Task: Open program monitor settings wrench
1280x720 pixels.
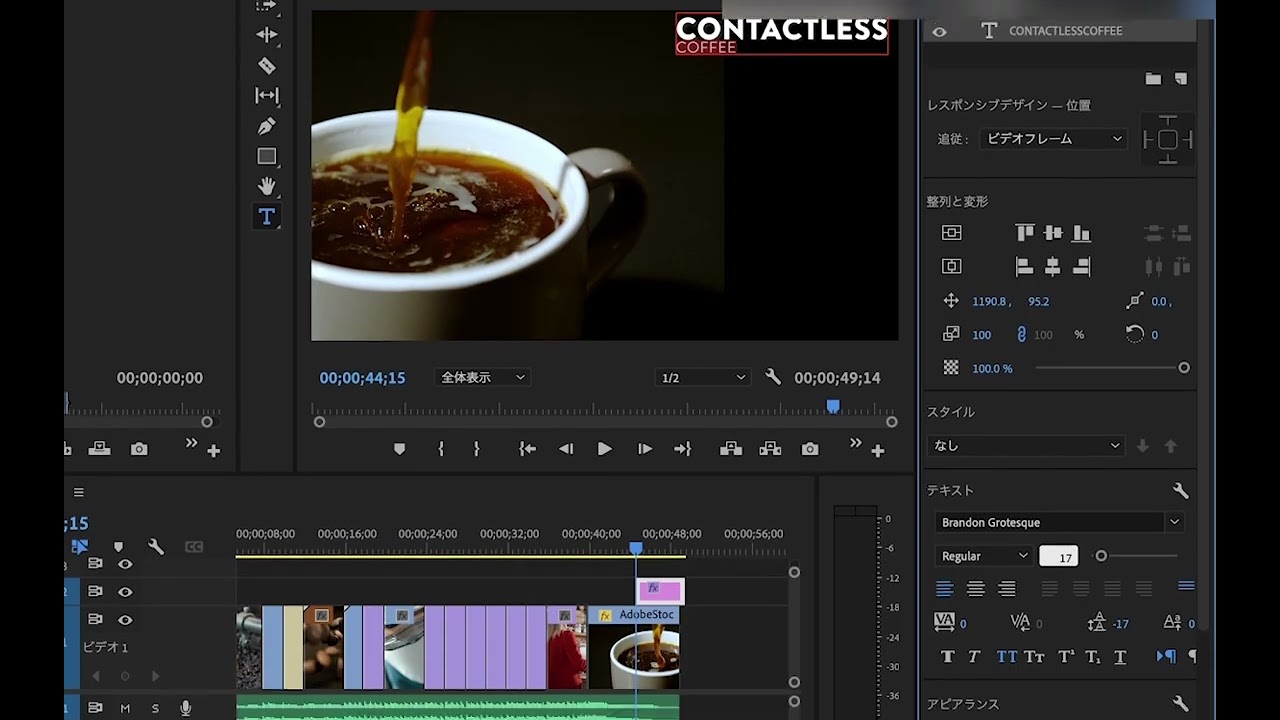Action: click(x=773, y=377)
